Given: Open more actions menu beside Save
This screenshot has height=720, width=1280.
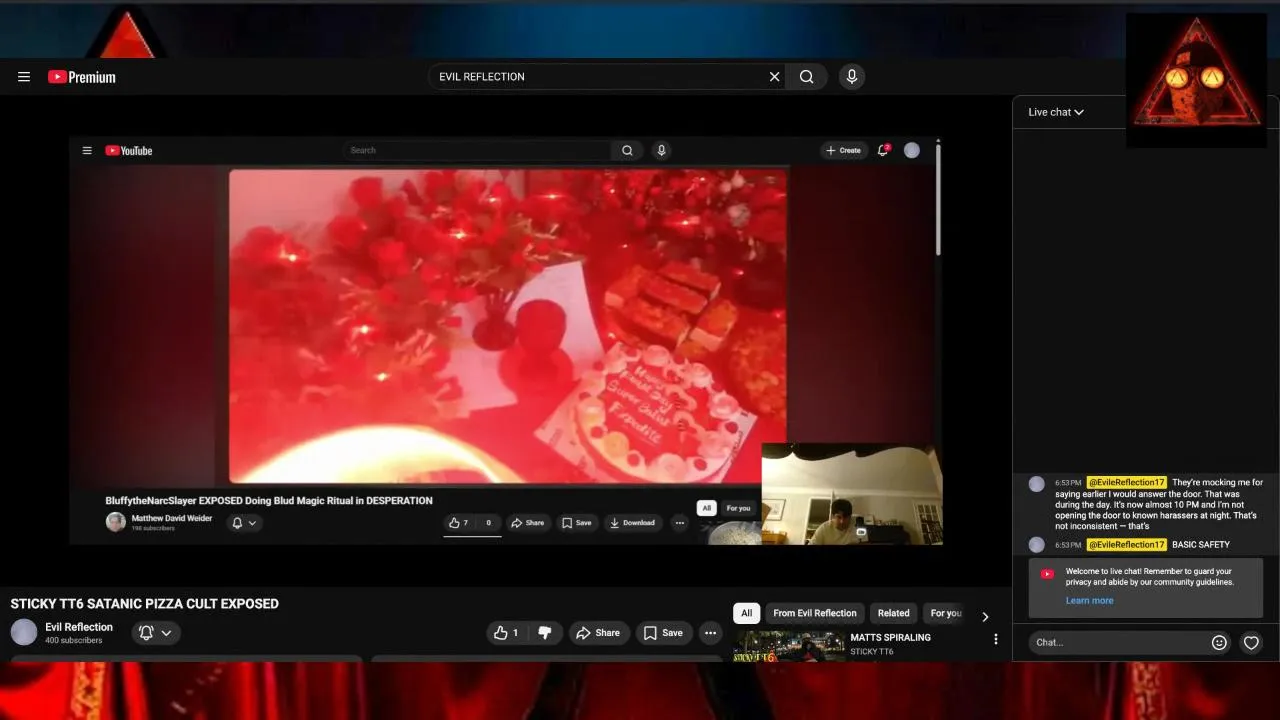Looking at the screenshot, I should click(x=710, y=633).
